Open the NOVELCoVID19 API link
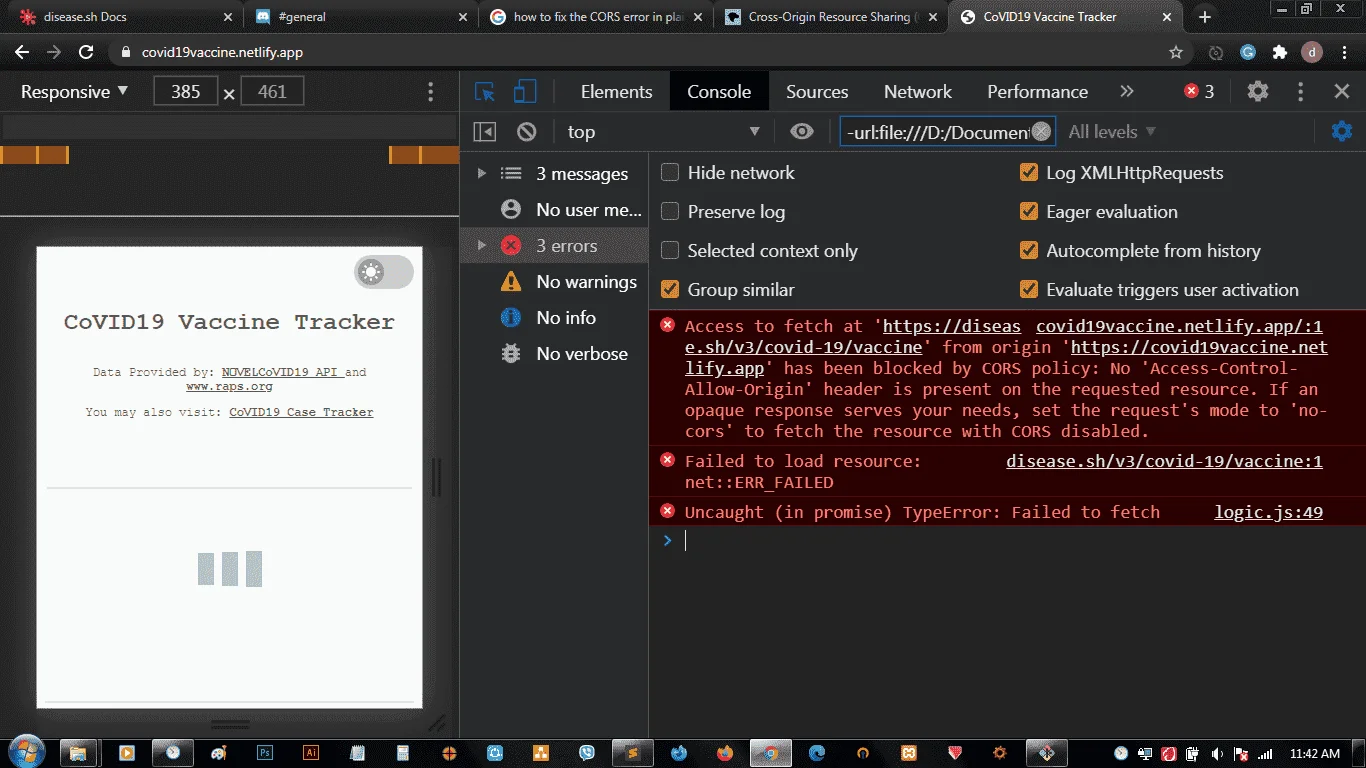The height and width of the screenshot is (768, 1366). [x=283, y=372]
